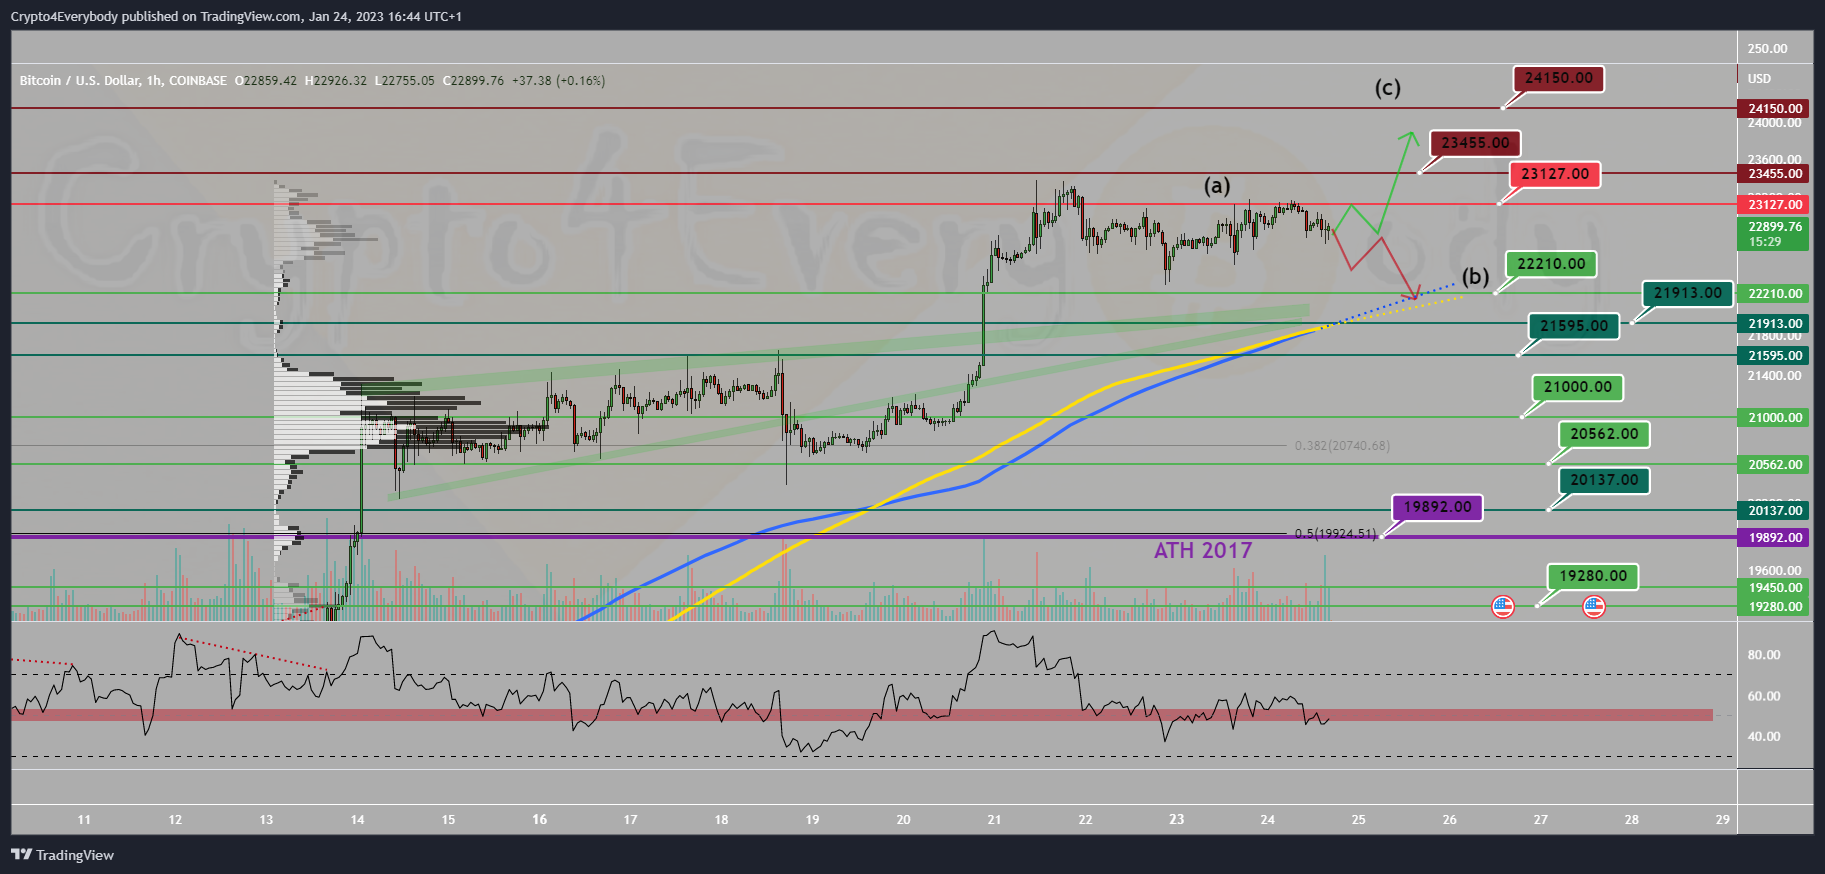Image resolution: width=1825 pixels, height=874 pixels.
Task: Click date 16 on the time axis
Action: pyautogui.click(x=539, y=820)
